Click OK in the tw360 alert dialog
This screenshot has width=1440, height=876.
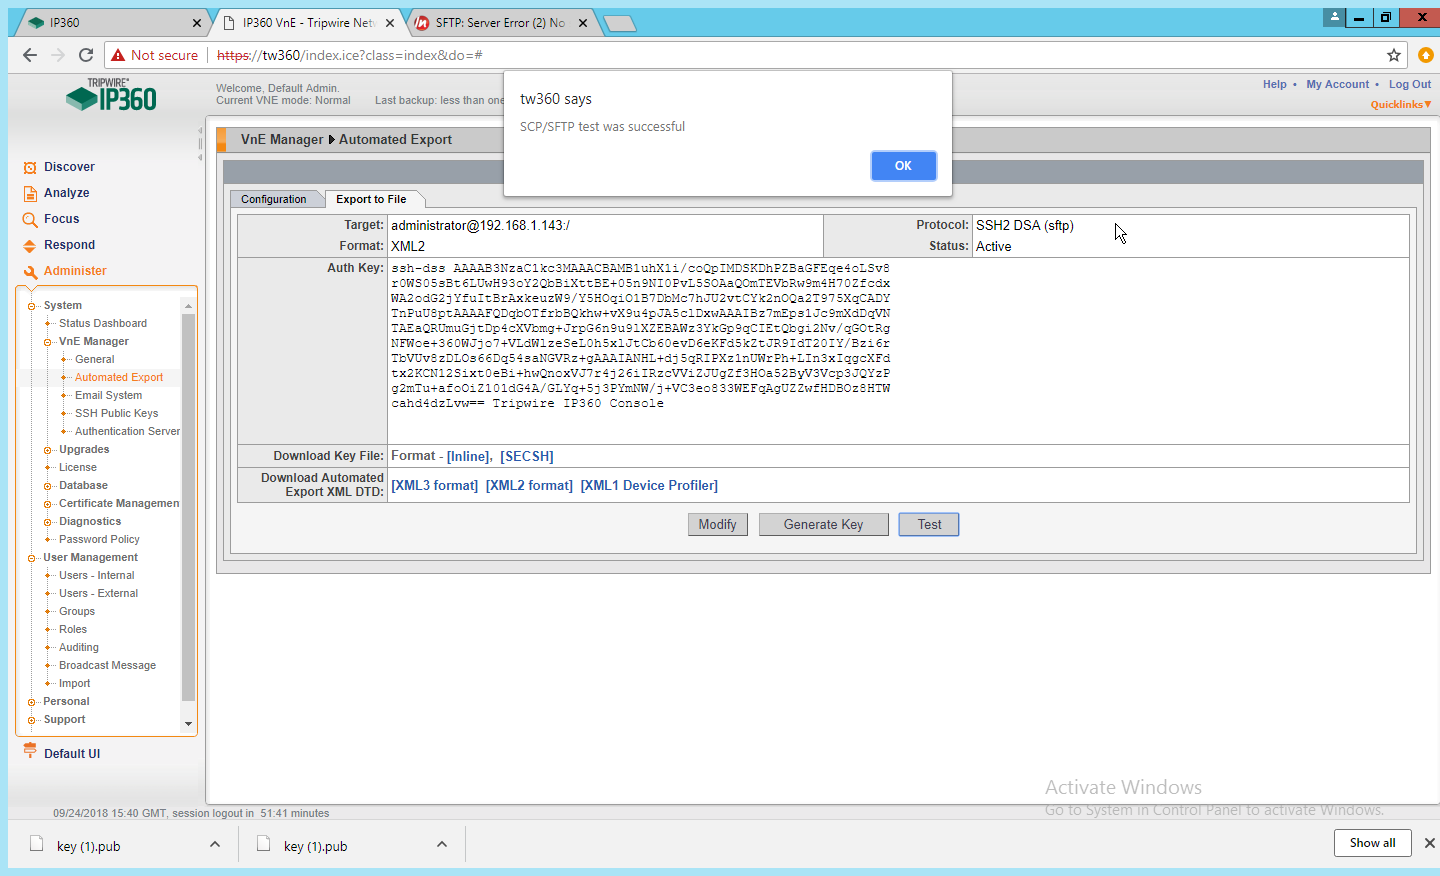pos(903,166)
